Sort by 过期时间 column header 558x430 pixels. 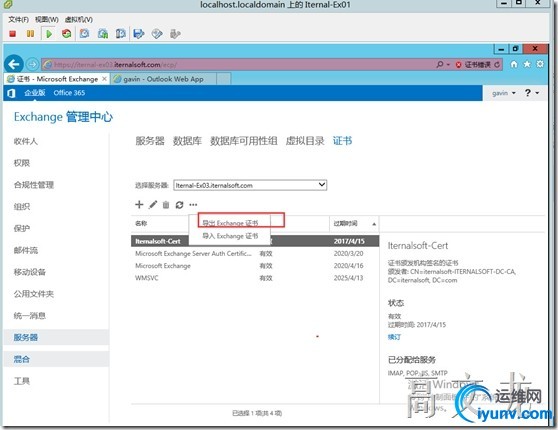click(x=354, y=224)
